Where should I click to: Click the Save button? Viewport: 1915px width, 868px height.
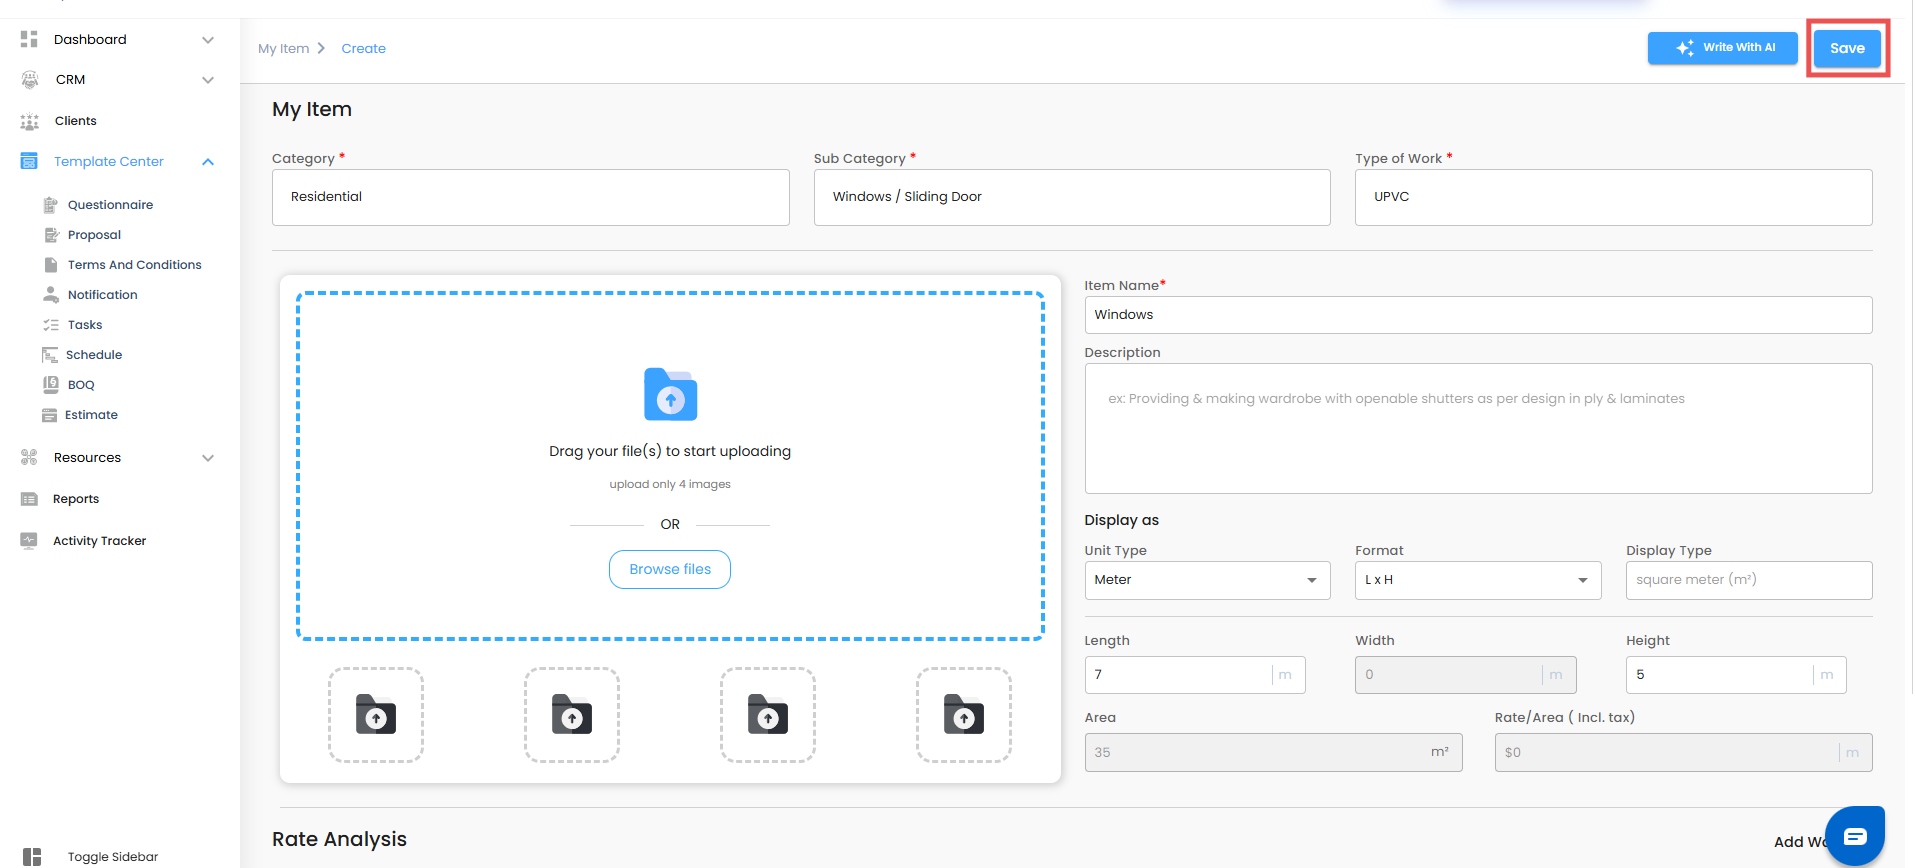[x=1847, y=48]
